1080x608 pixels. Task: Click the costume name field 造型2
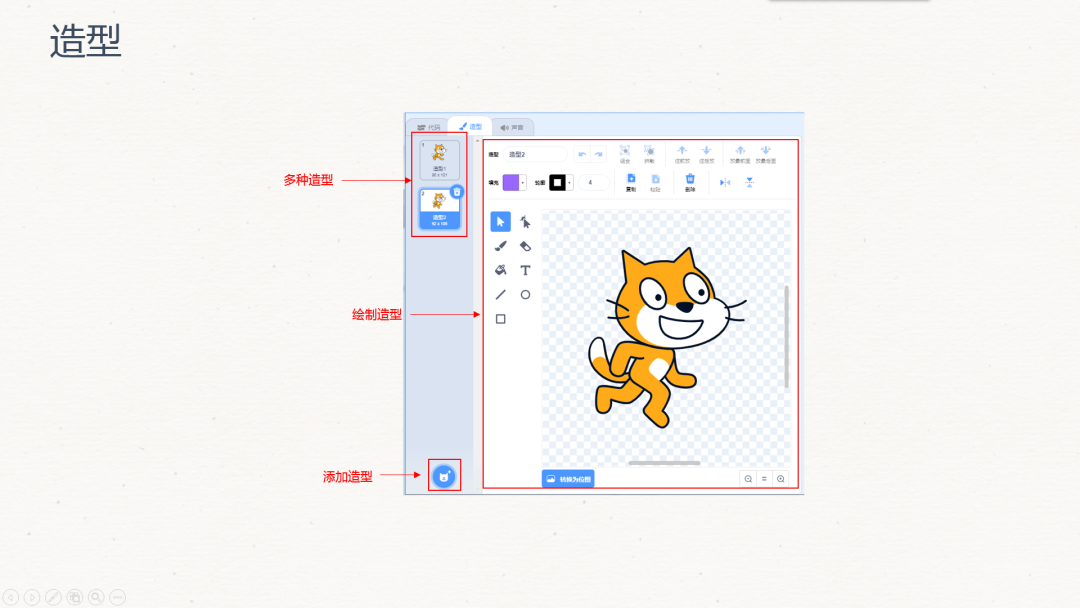534,154
